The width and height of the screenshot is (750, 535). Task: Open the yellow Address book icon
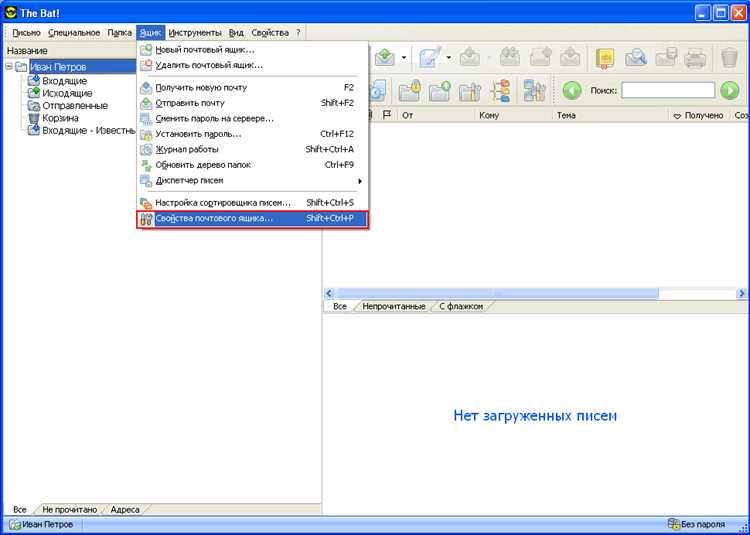605,58
